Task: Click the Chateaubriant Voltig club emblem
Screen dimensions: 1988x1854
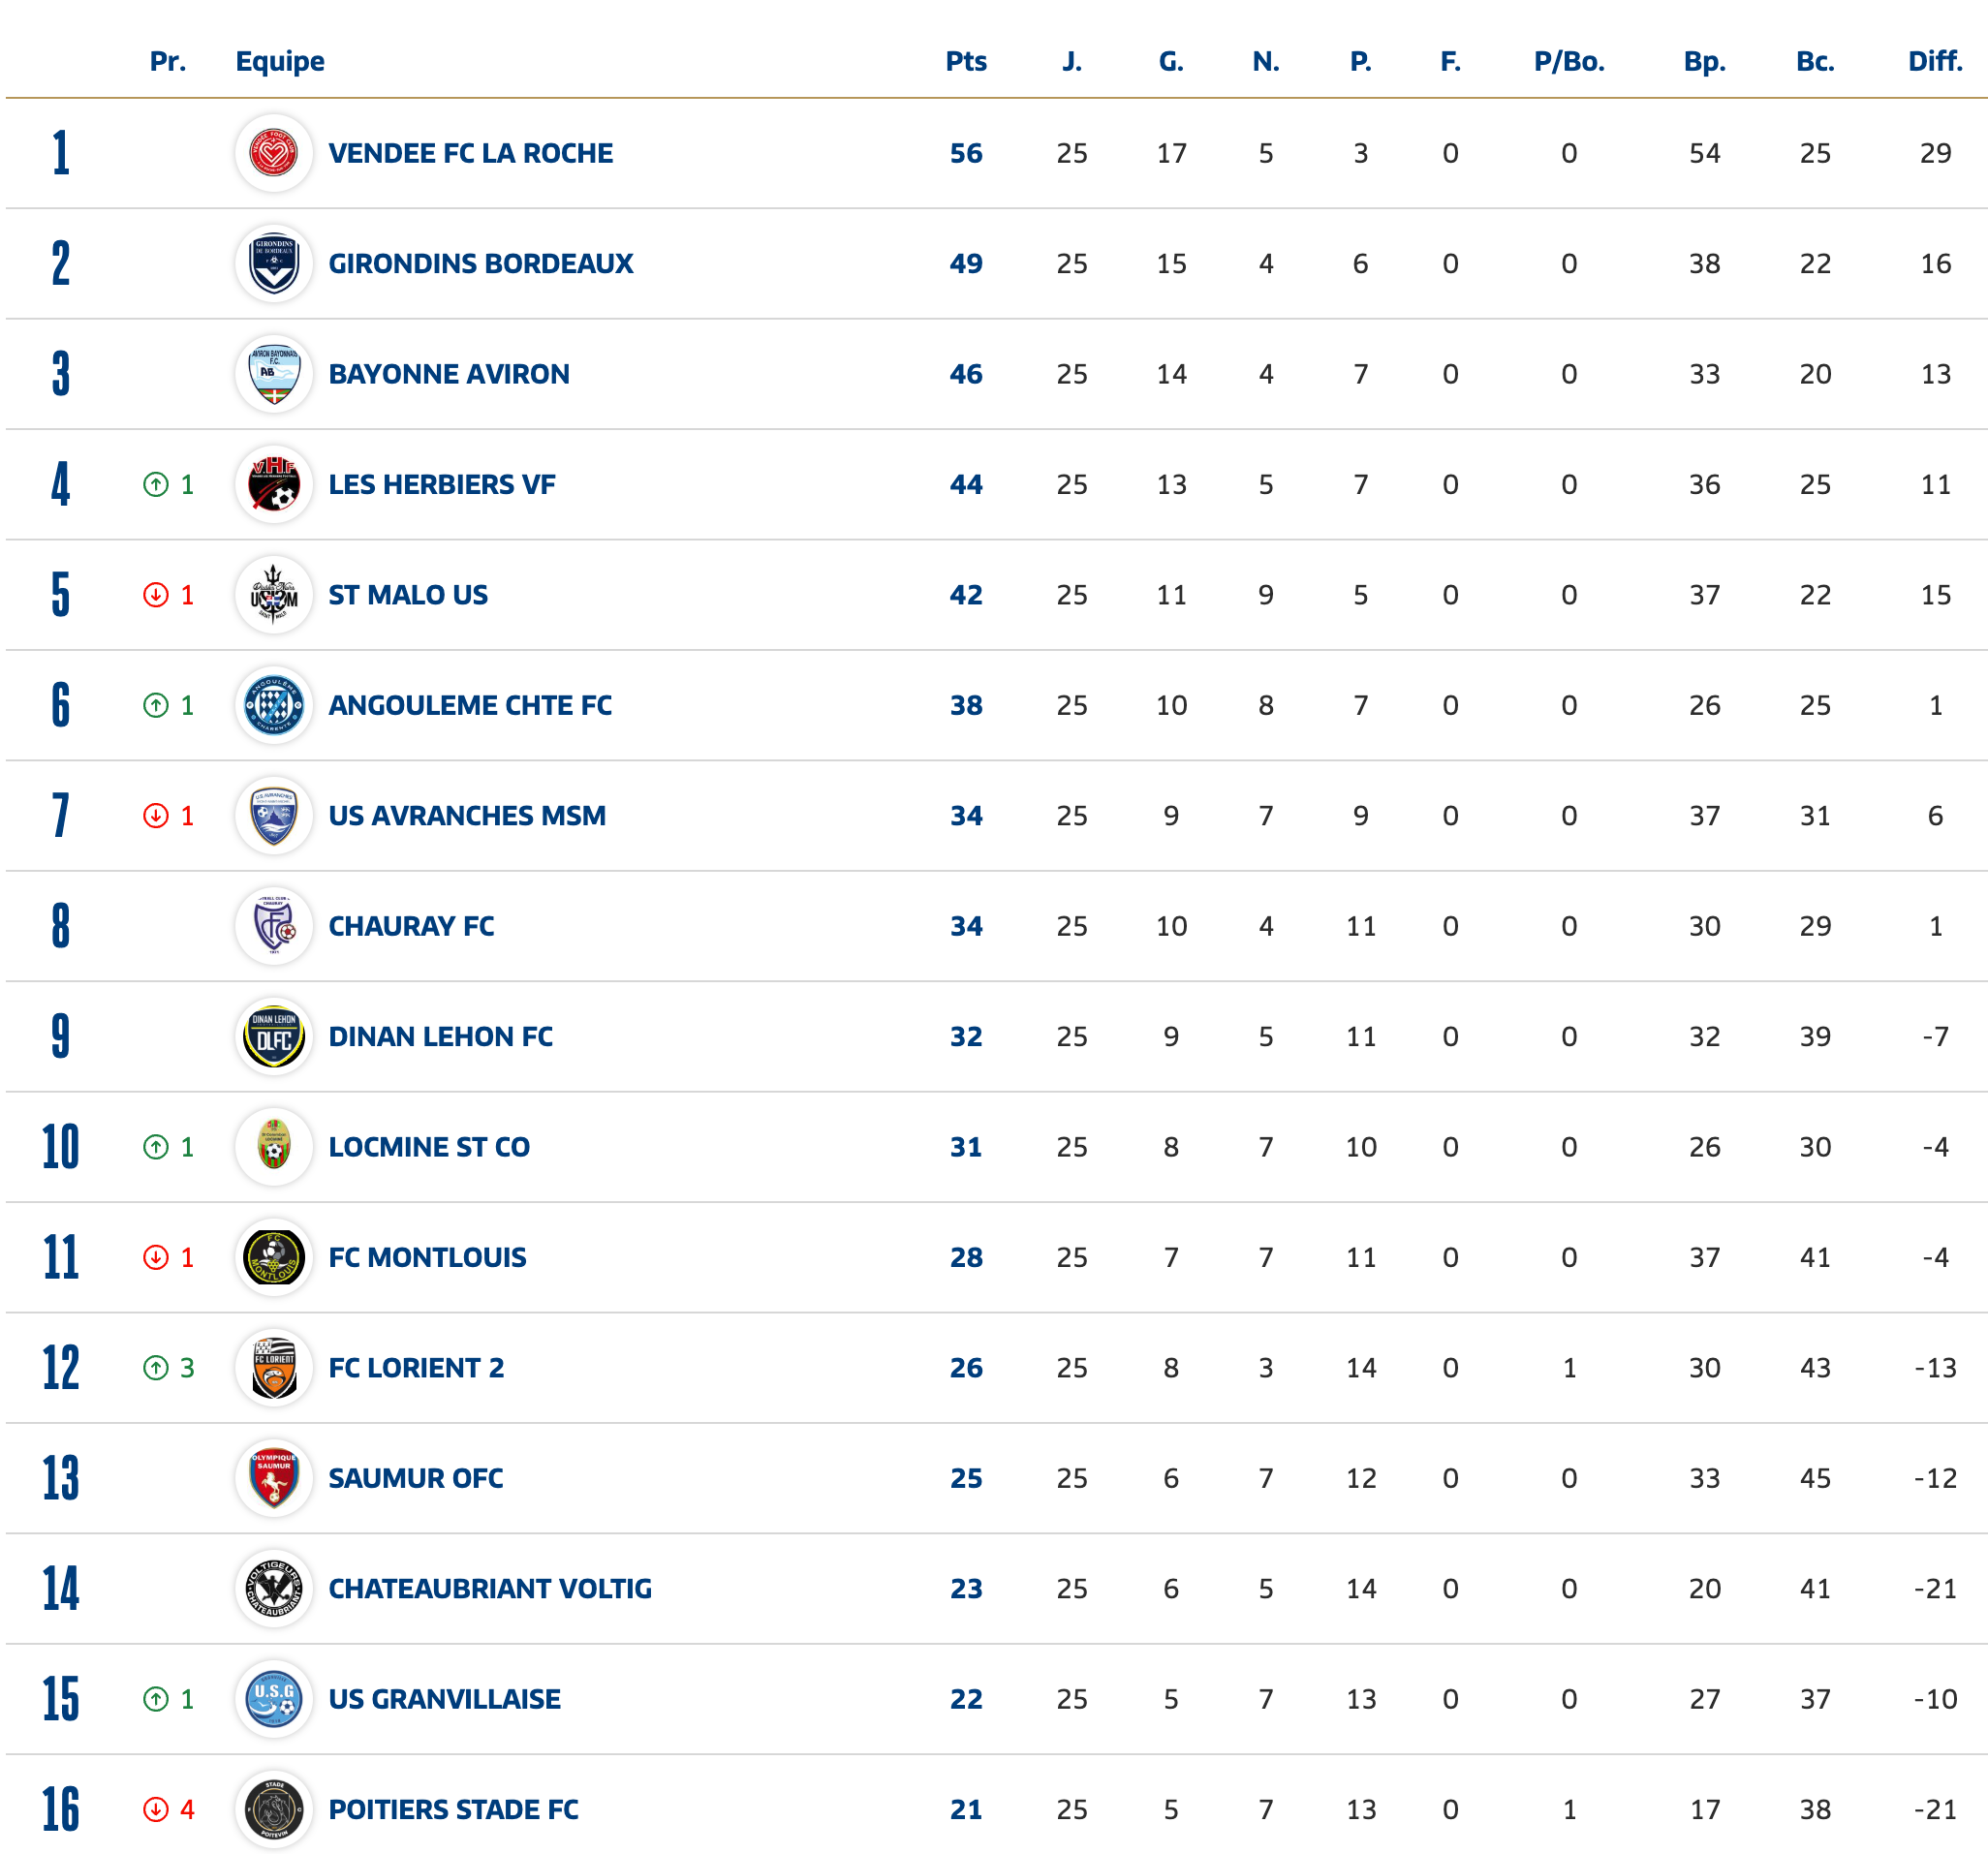Action: [274, 1589]
